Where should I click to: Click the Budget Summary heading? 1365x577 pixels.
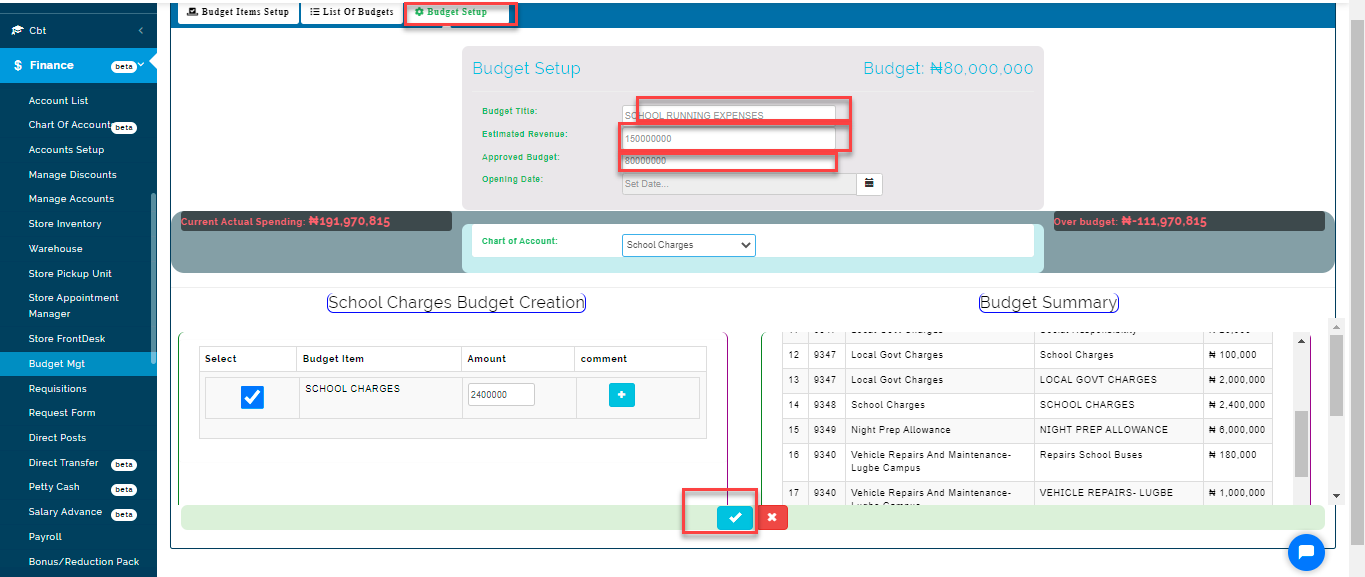(x=1048, y=302)
